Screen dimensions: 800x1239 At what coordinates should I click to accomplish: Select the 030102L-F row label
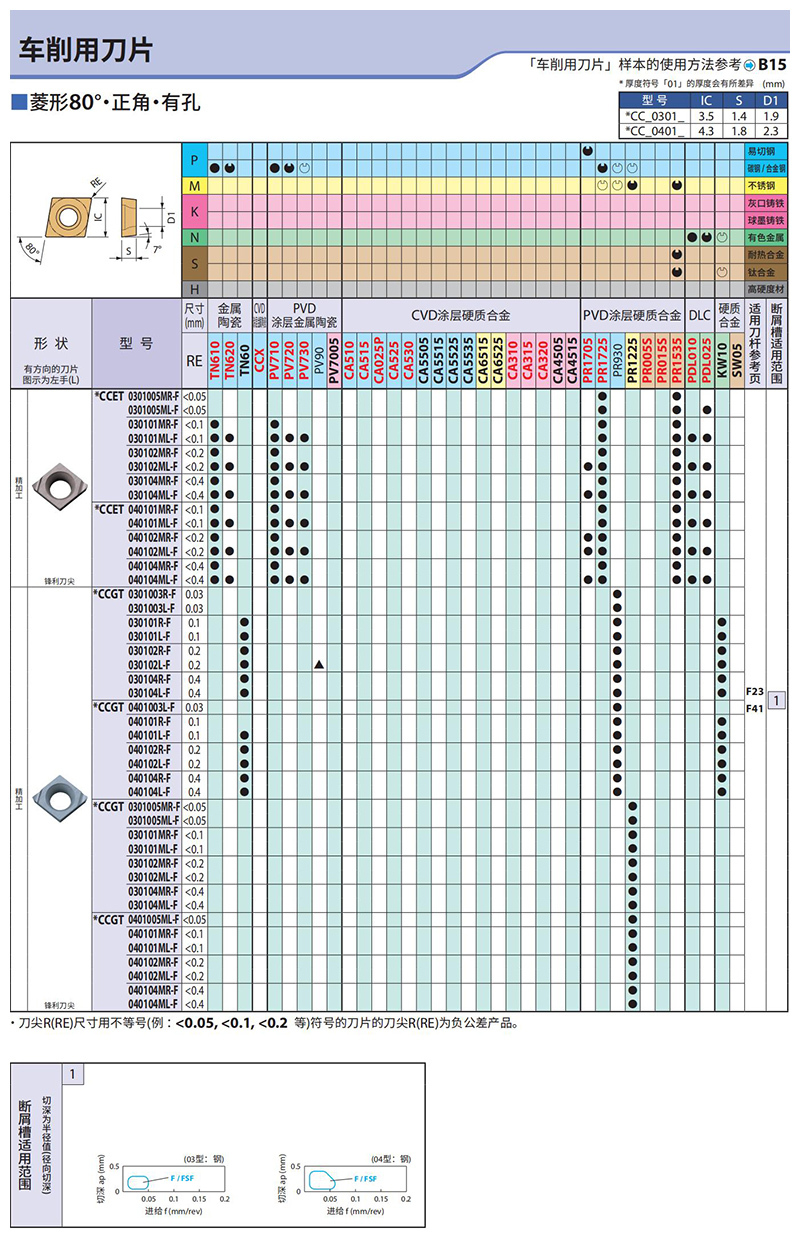pyautogui.click(x=150, y=664)
